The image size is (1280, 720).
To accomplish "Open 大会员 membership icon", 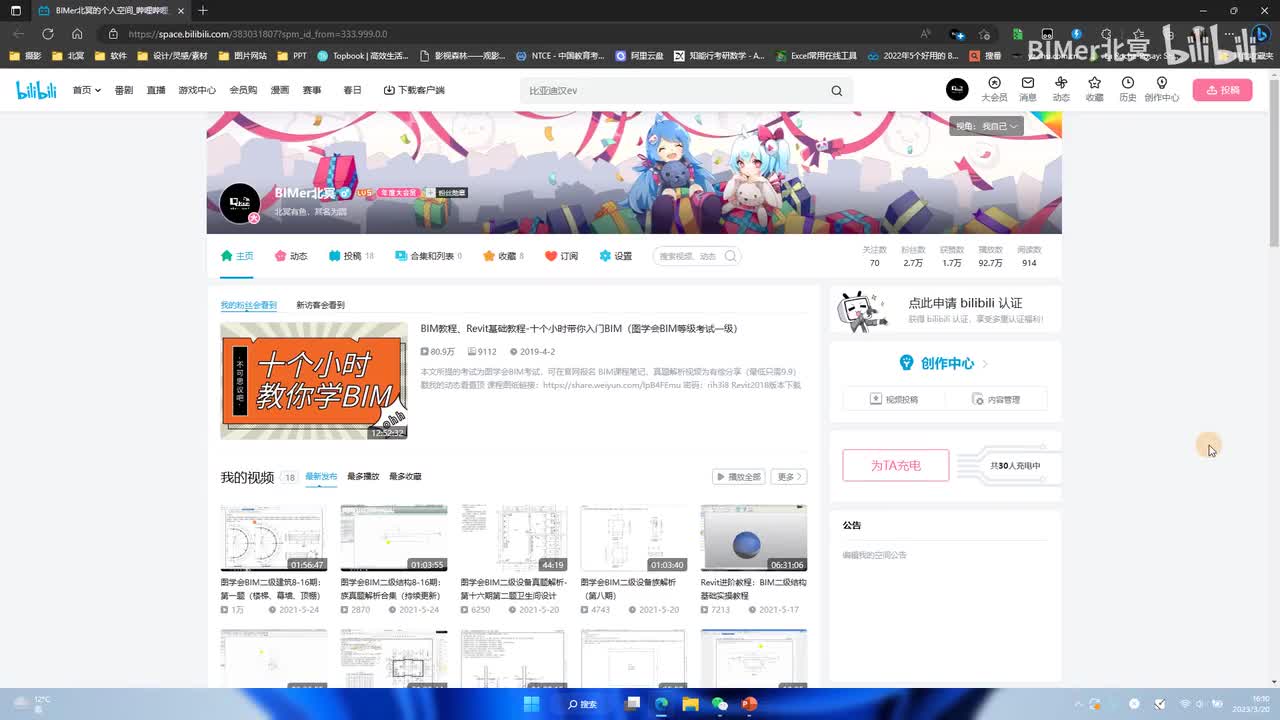I will pyautogui.click(x=994, y=89).
